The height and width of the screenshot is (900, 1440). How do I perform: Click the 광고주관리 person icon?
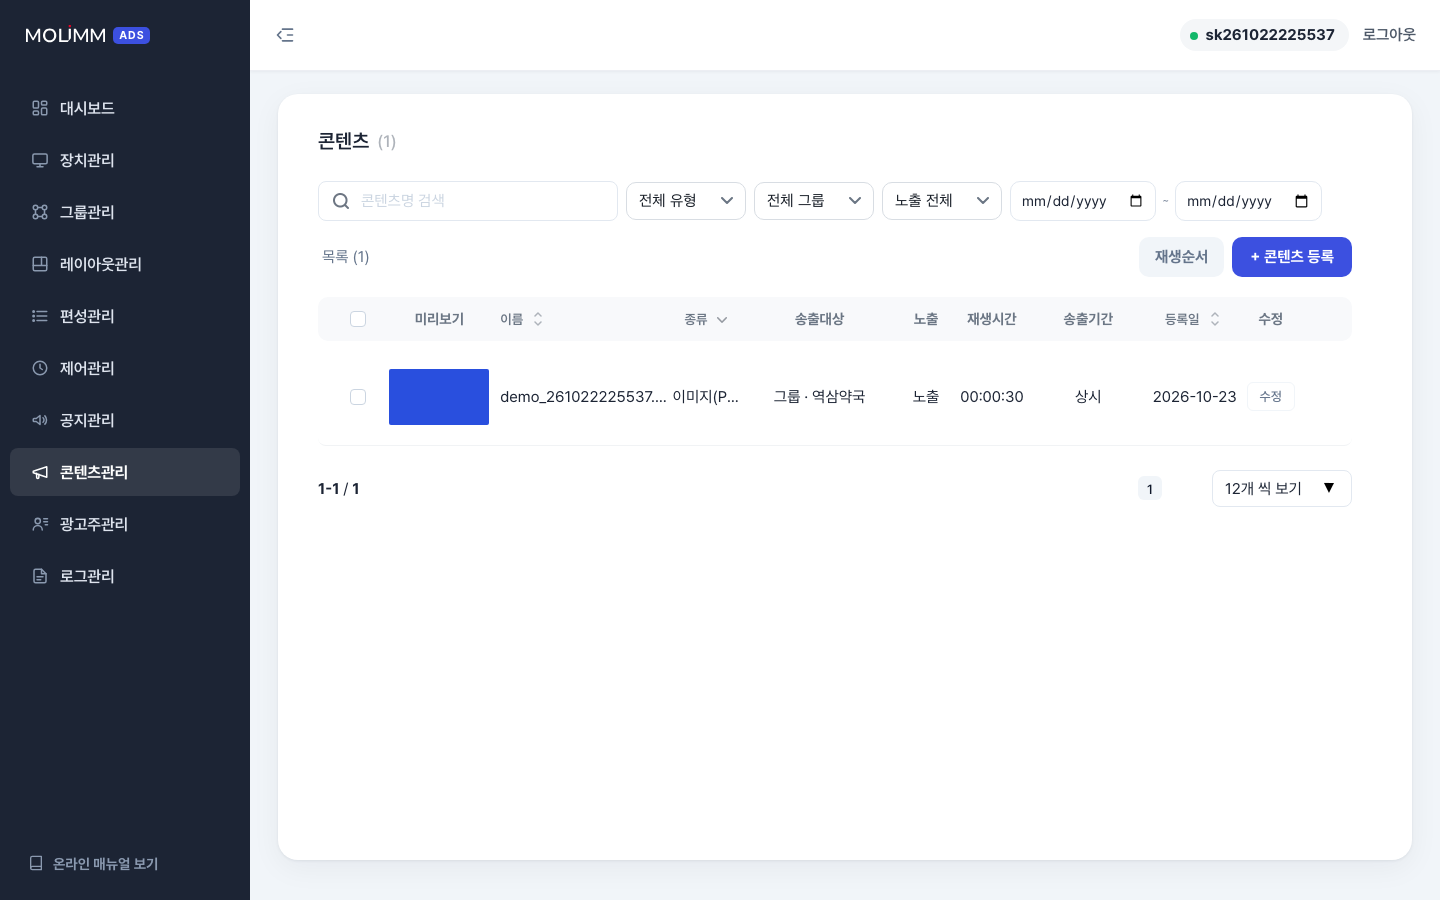coord(40,524)
